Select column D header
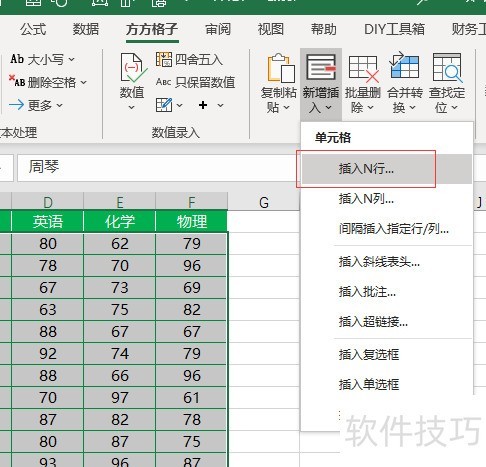The image size is (486, 467). [48, 201]
